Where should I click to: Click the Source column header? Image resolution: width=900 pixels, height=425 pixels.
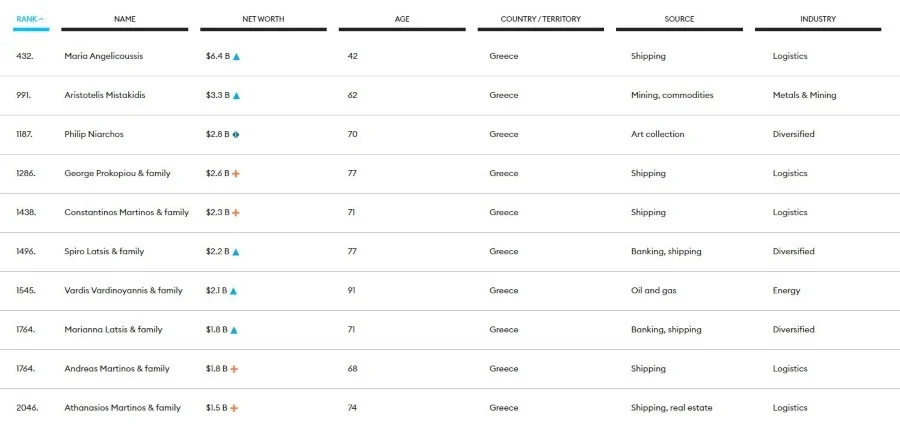coord(679,19)
